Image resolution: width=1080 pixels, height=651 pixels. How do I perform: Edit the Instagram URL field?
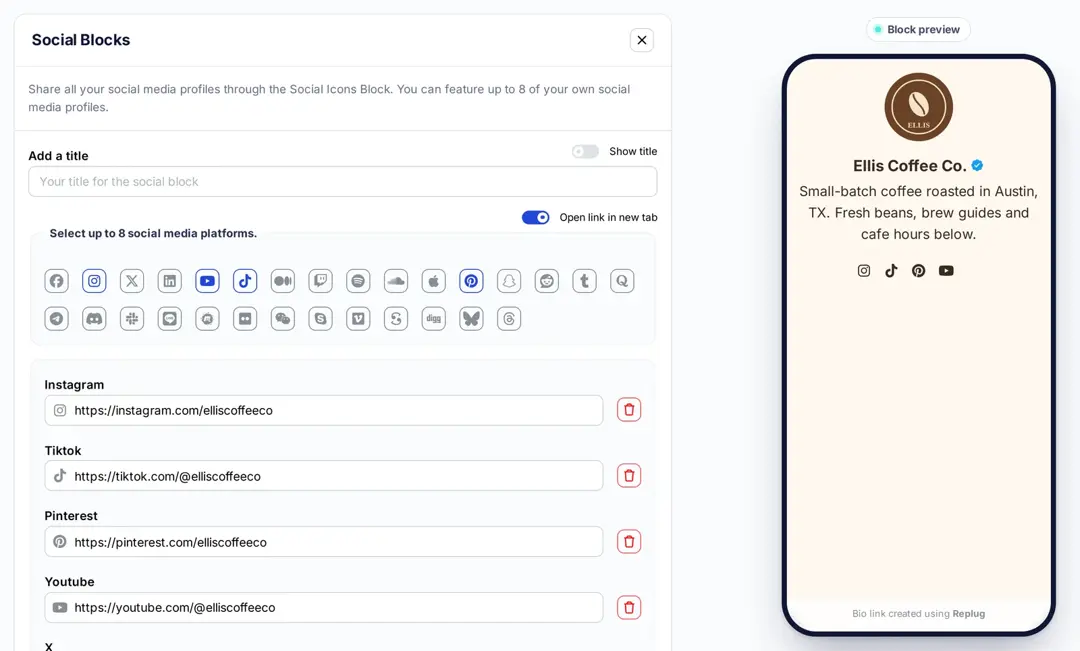click(324, 411)
